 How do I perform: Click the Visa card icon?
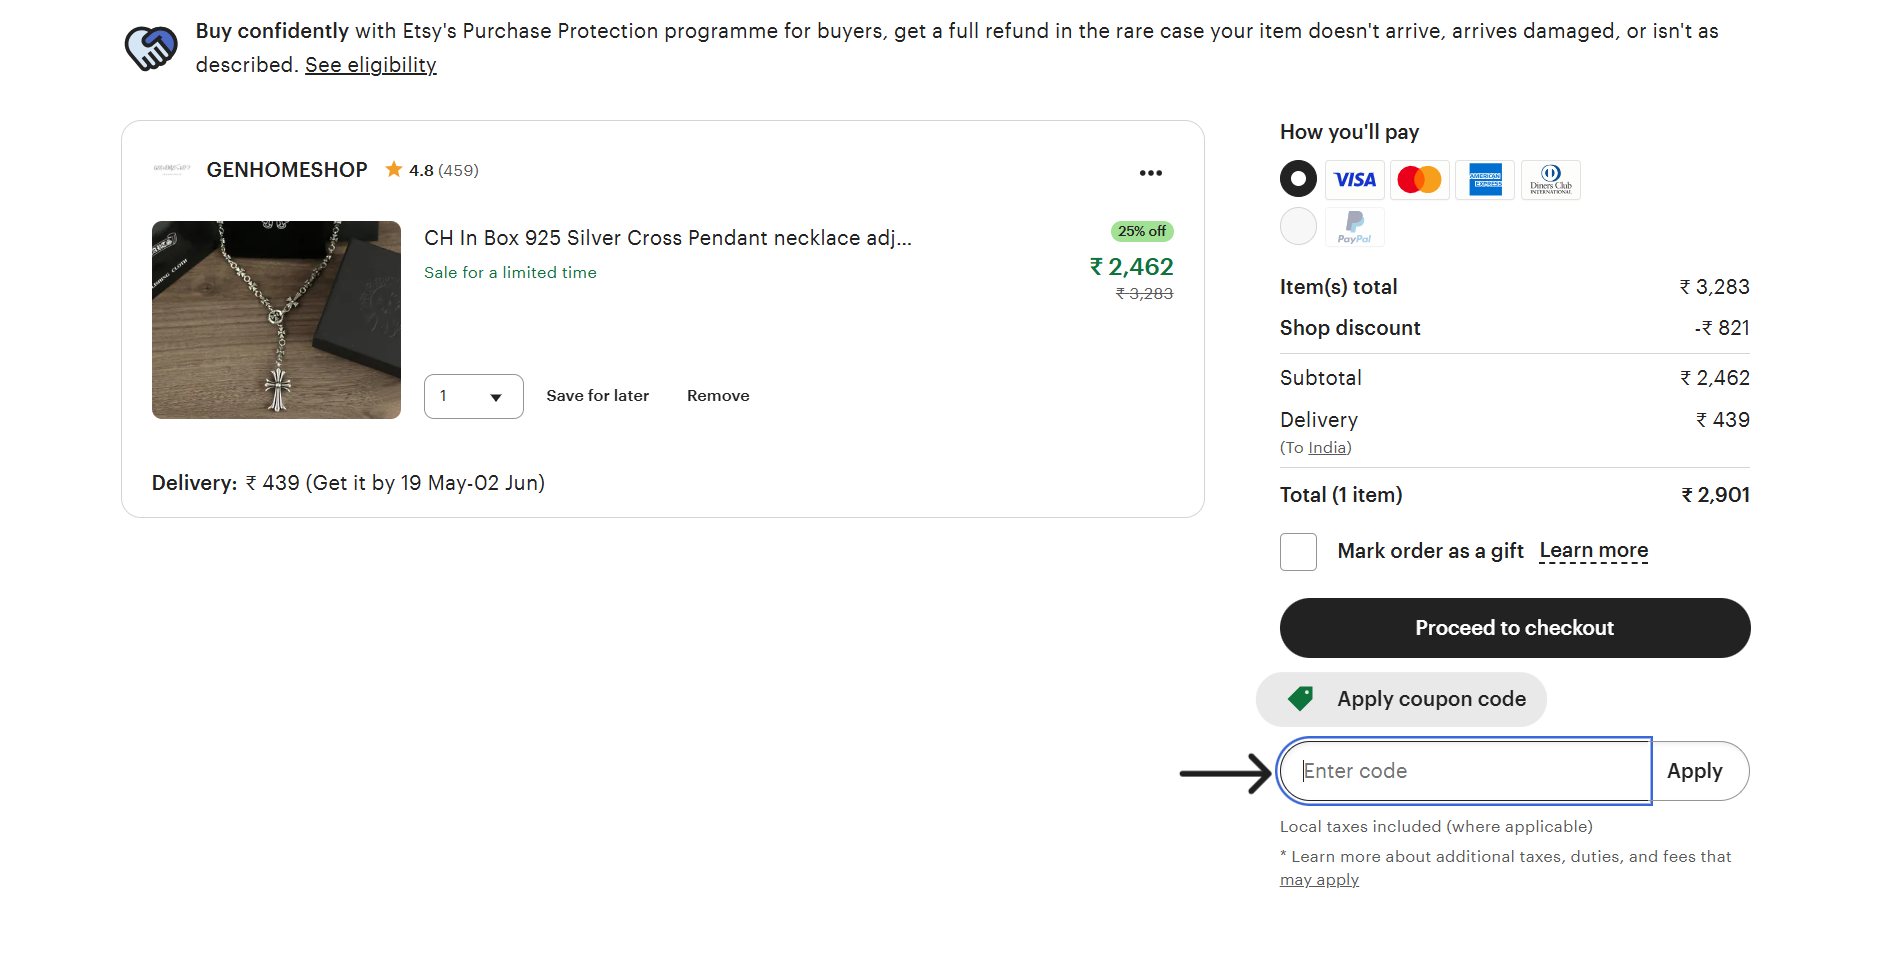pyautogui.click(x=1354, y=180)
